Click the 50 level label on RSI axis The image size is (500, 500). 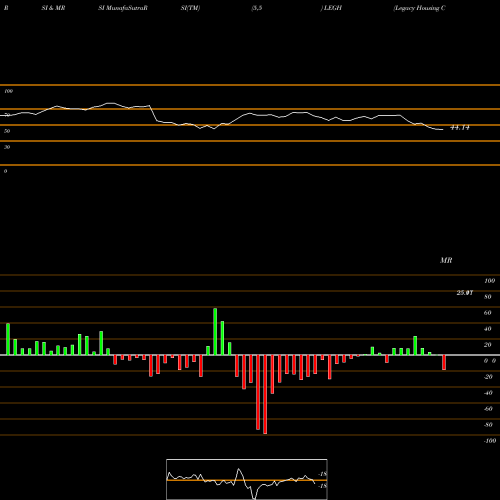pos(7,131)
